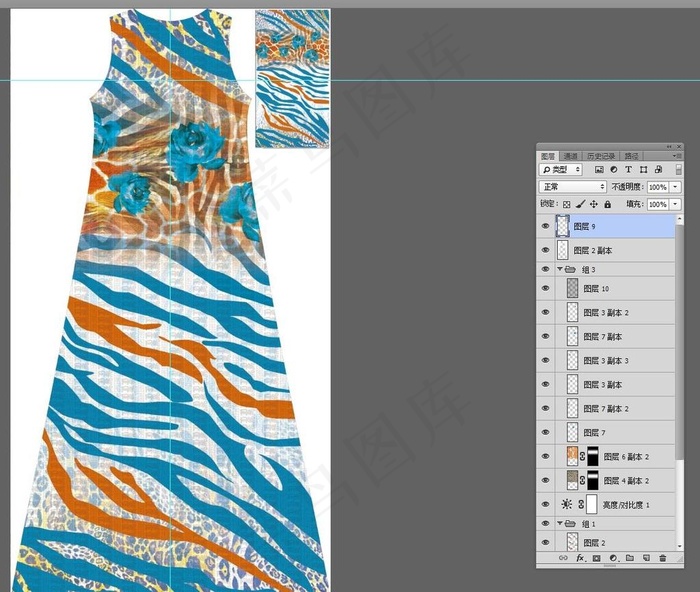Click the delete layer trash icon
The height and width of the screenshot is (592, 700).
(x=662, y=558)
